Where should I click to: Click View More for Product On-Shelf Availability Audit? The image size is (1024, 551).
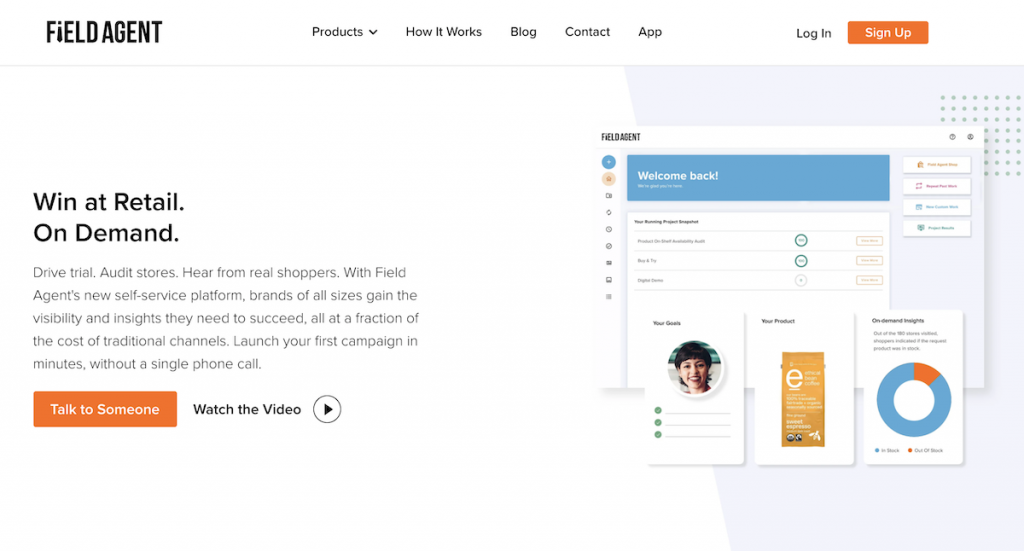click(869, 241)
